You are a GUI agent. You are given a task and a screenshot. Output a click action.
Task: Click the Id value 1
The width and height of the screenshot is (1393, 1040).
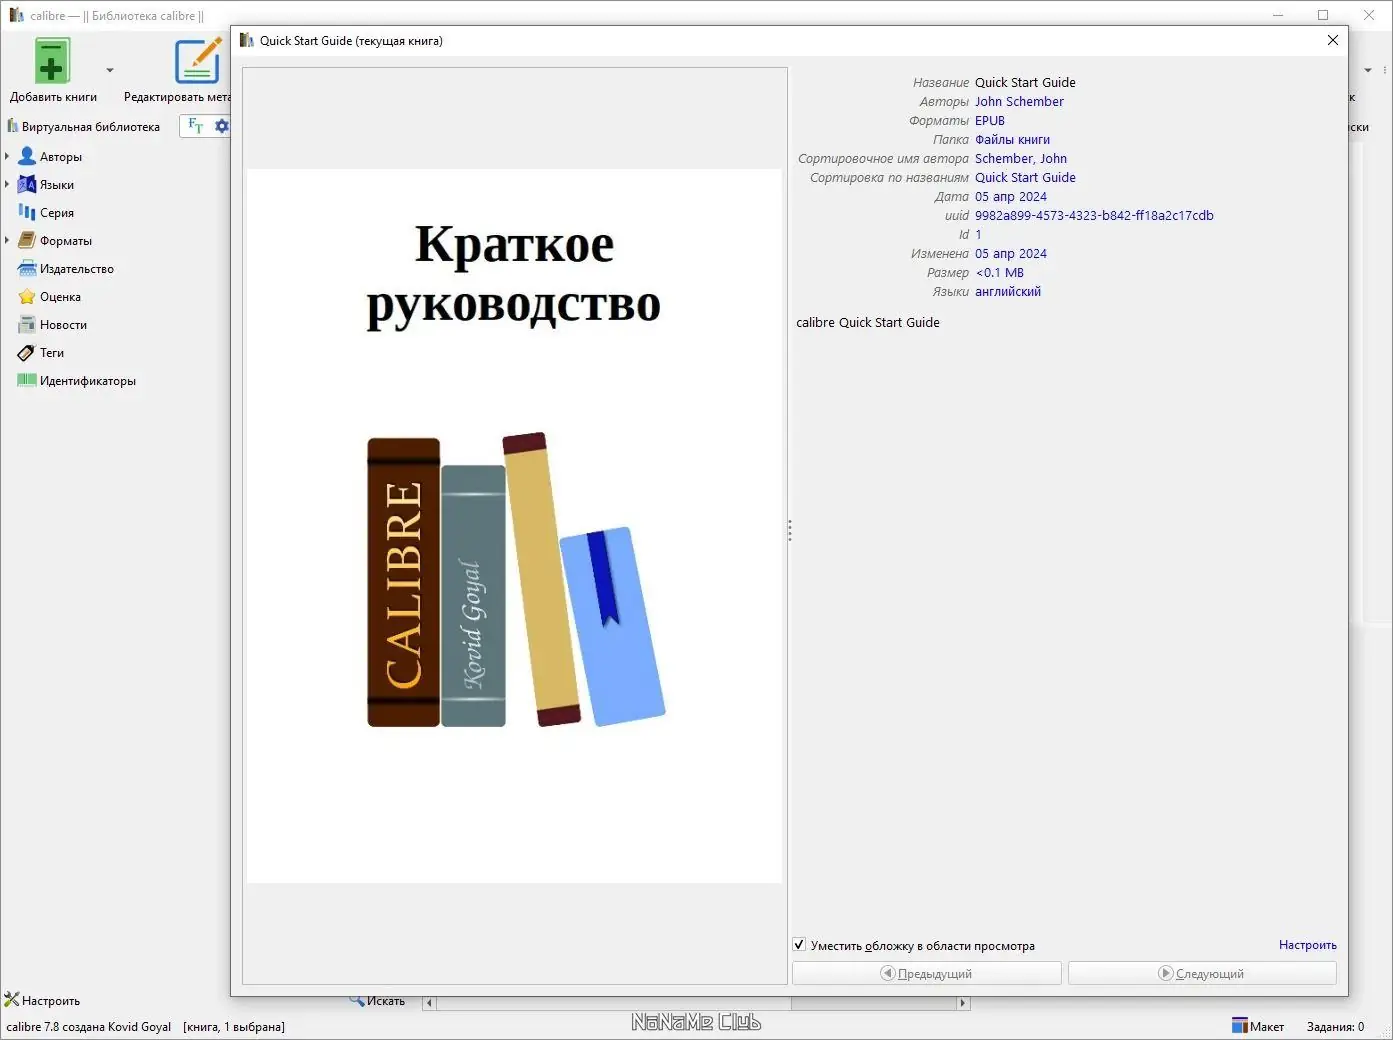978,235
